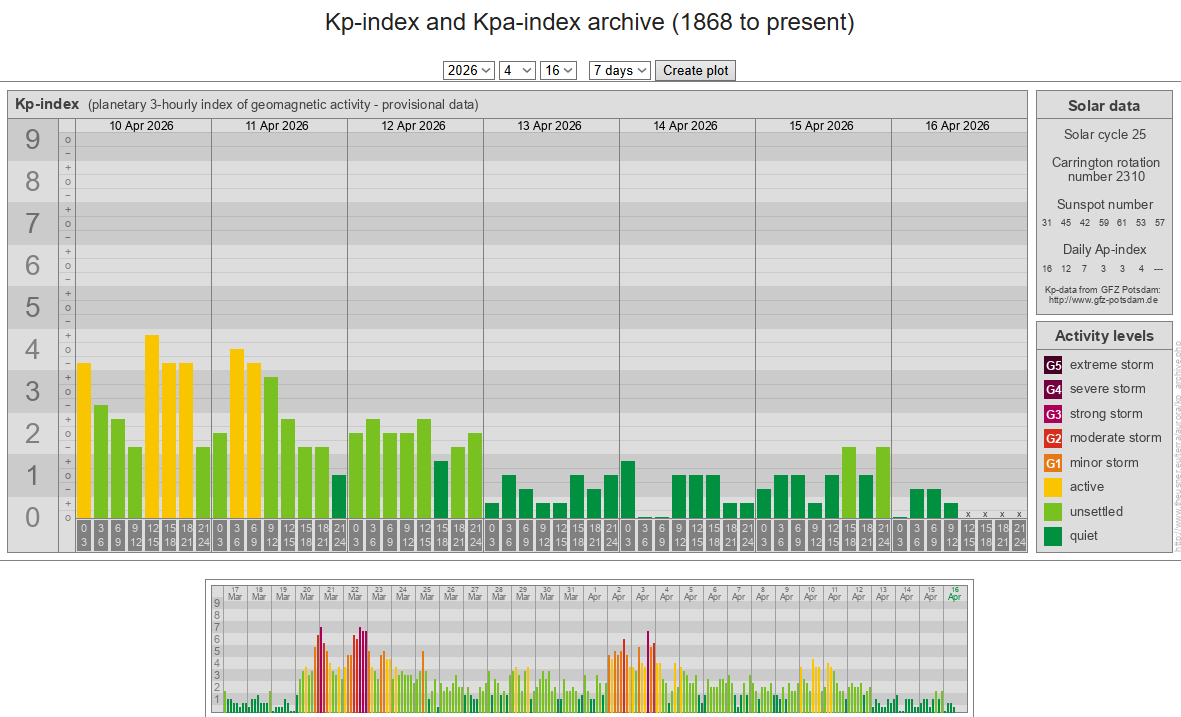Click the Activity levels heading
The image size is (1181, 717).
1104,336
